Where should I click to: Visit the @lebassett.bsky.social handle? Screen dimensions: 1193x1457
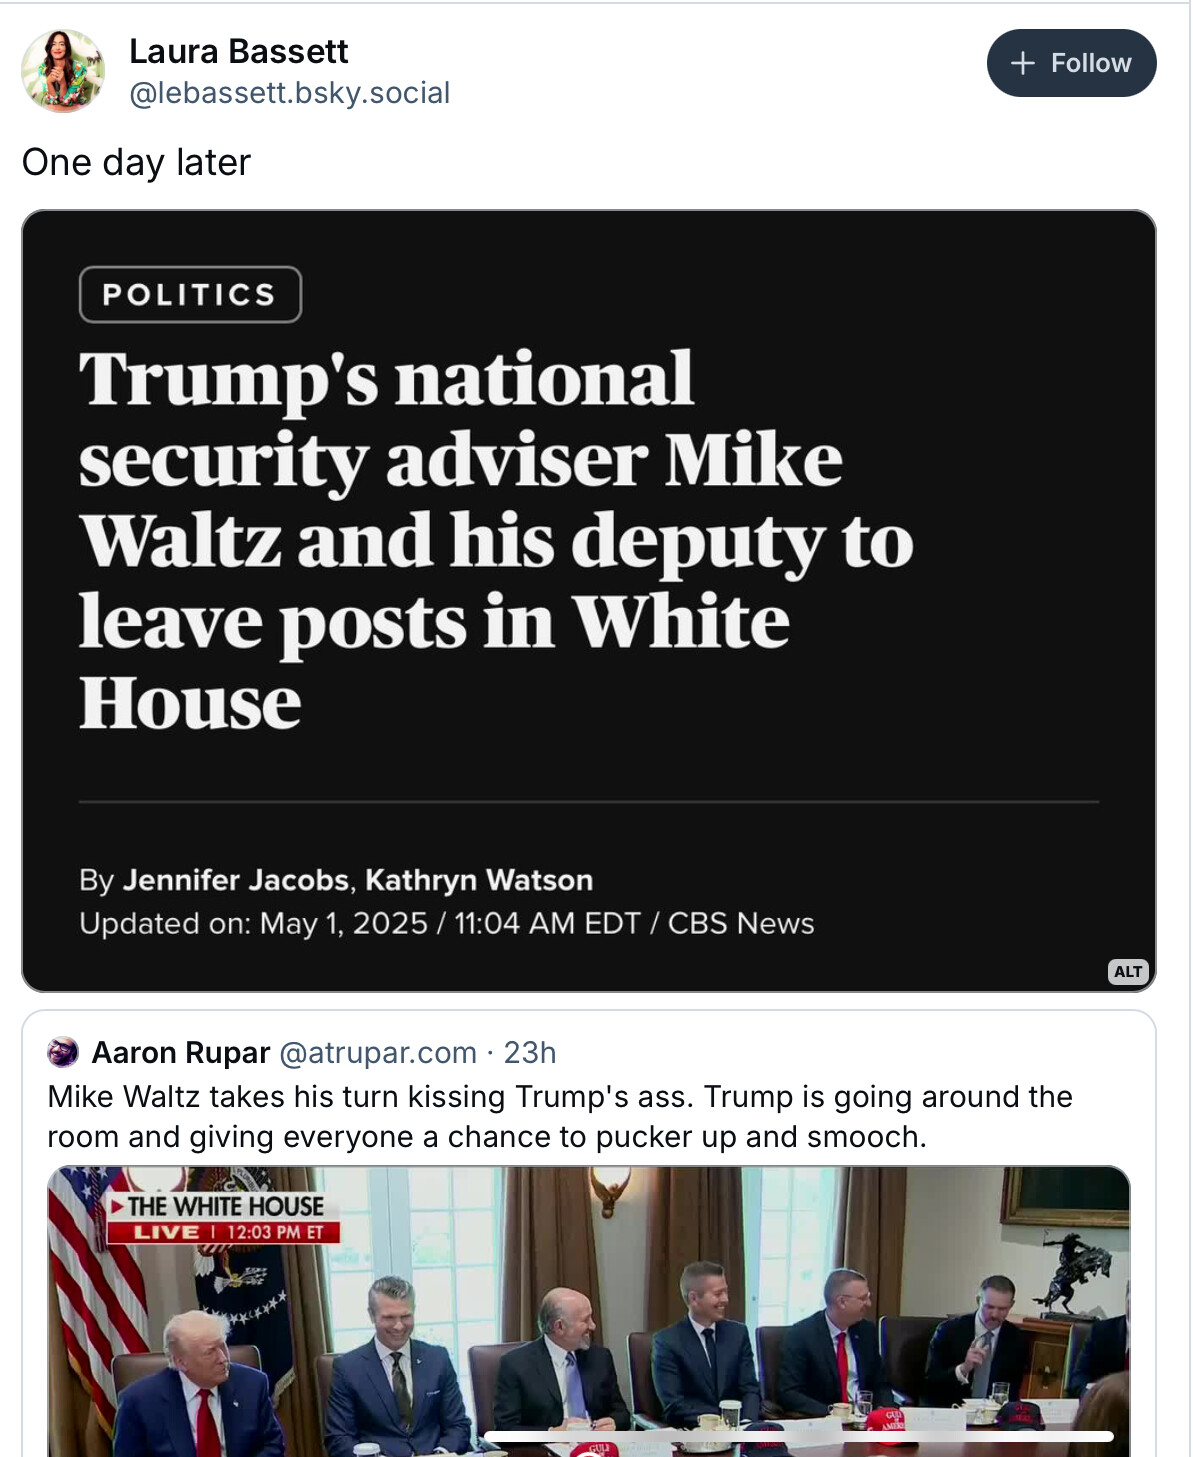[289, 93]
